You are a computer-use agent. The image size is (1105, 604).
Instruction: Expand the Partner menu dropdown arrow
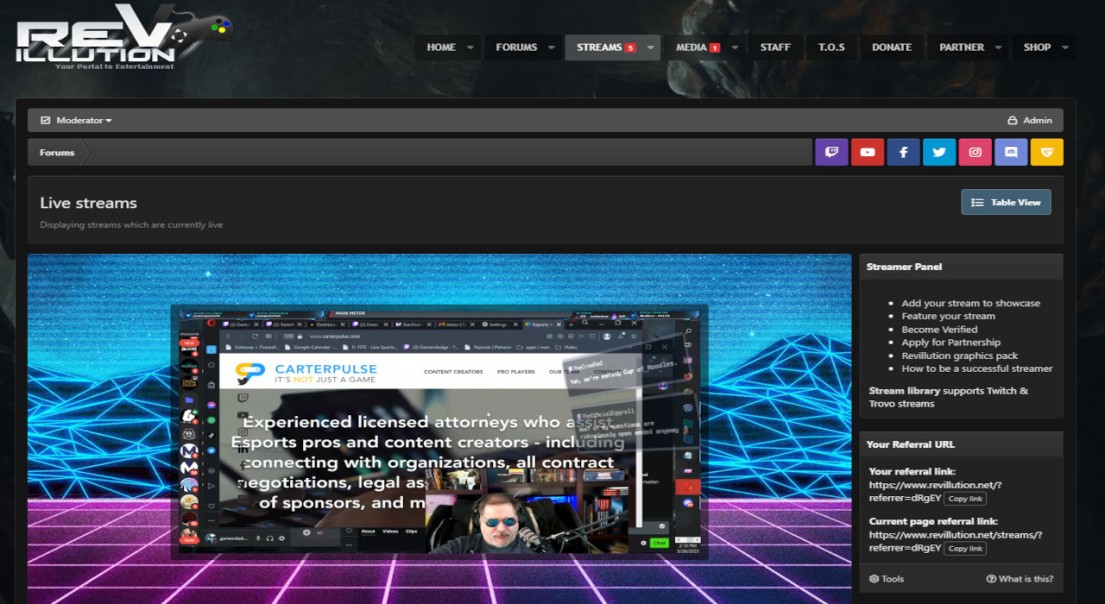pos(998,48)
